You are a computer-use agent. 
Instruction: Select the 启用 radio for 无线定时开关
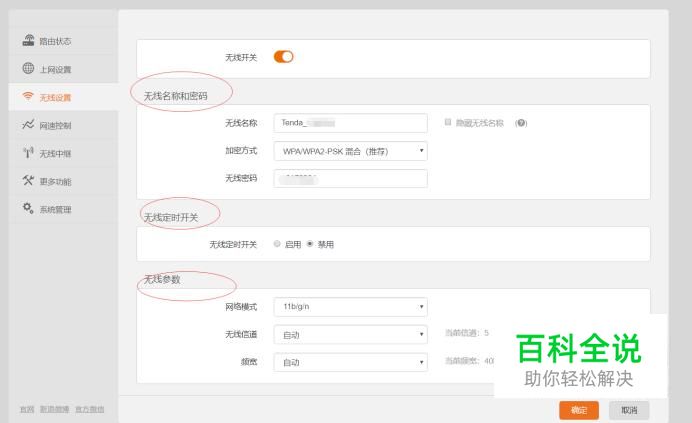(277, 244)
